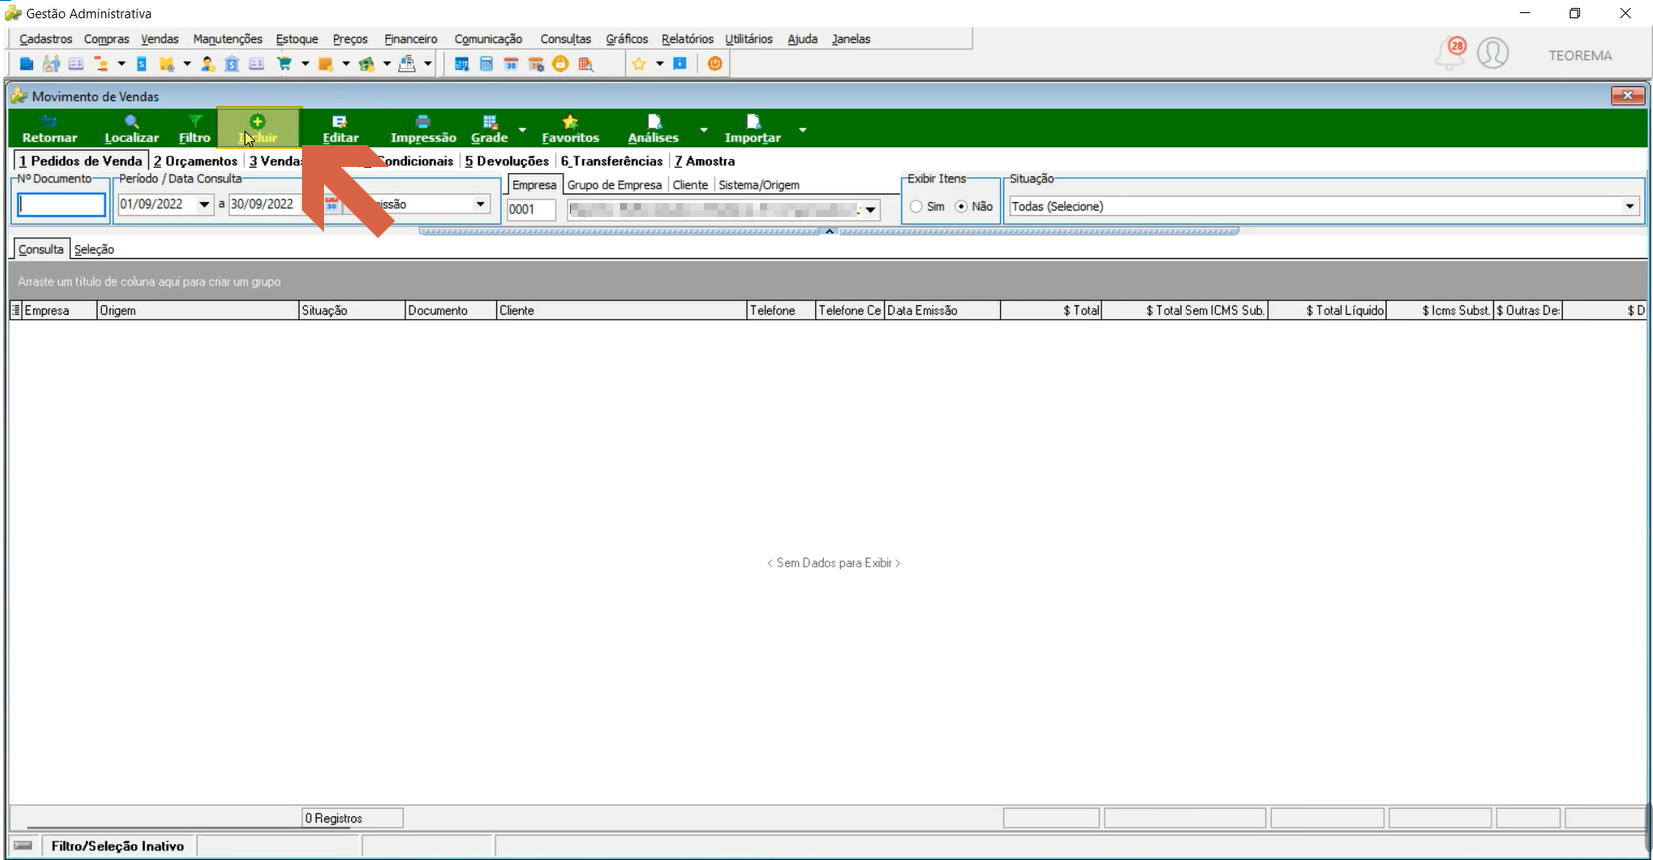Image resolution: width=1653 pixels, height=860 pixels.
Task: Close the Movimento de Vendas window
Action: pyautogui.click(x=1628, y=96)
